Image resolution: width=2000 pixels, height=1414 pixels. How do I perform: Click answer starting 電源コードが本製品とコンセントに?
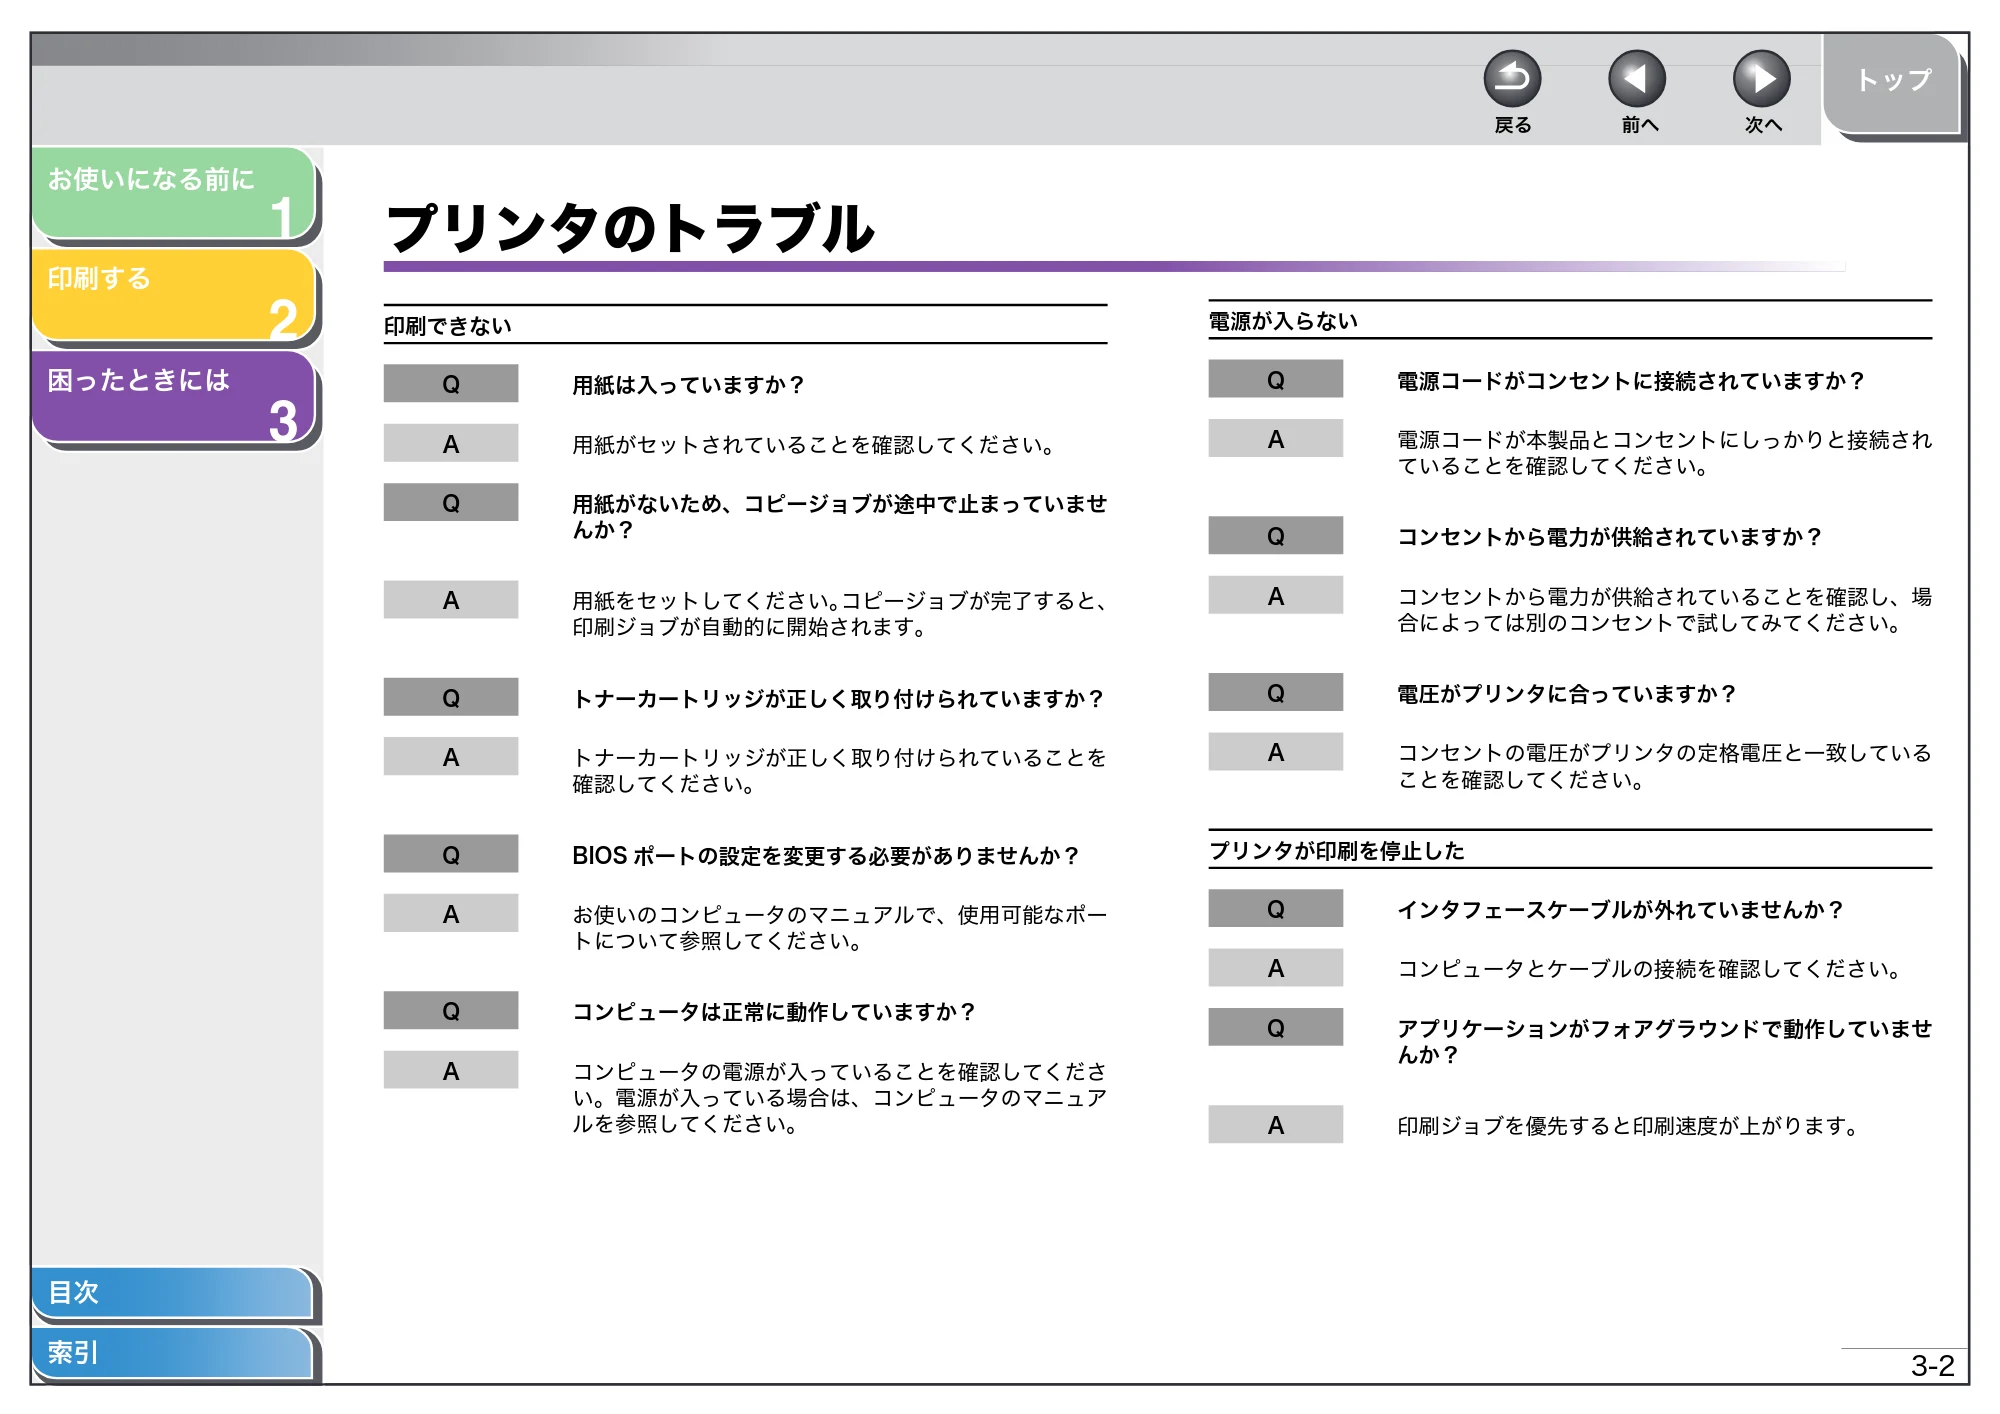click(x=1664, y=453)
